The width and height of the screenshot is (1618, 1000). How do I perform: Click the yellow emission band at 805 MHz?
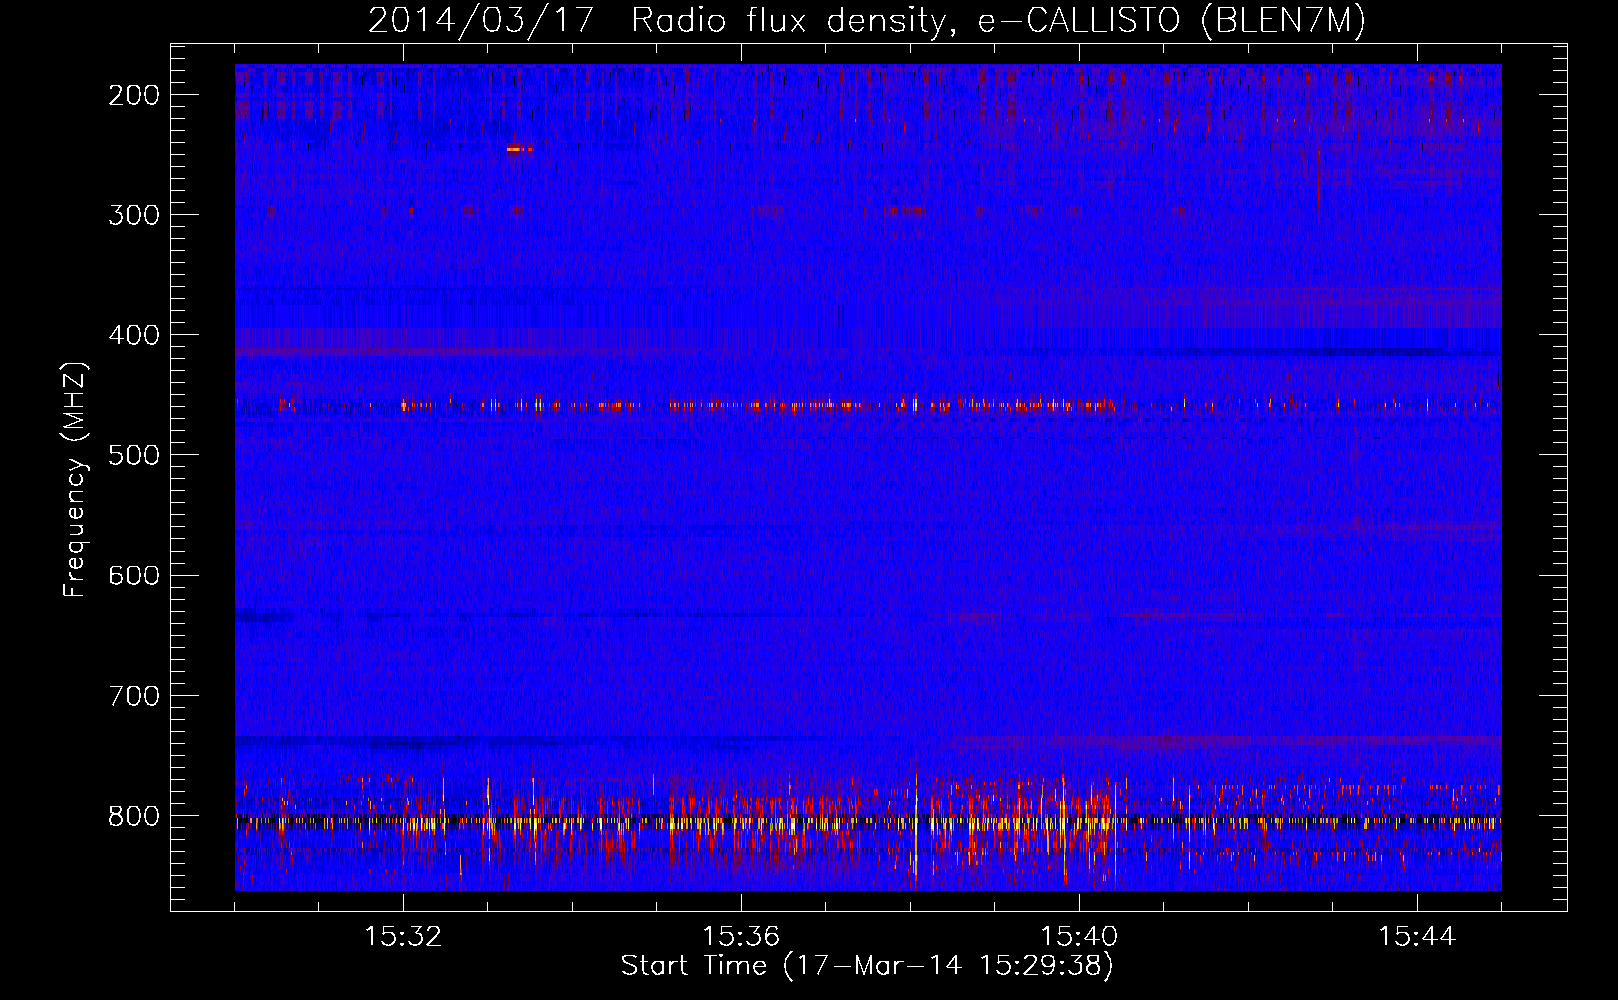click(x=868, y=822)
